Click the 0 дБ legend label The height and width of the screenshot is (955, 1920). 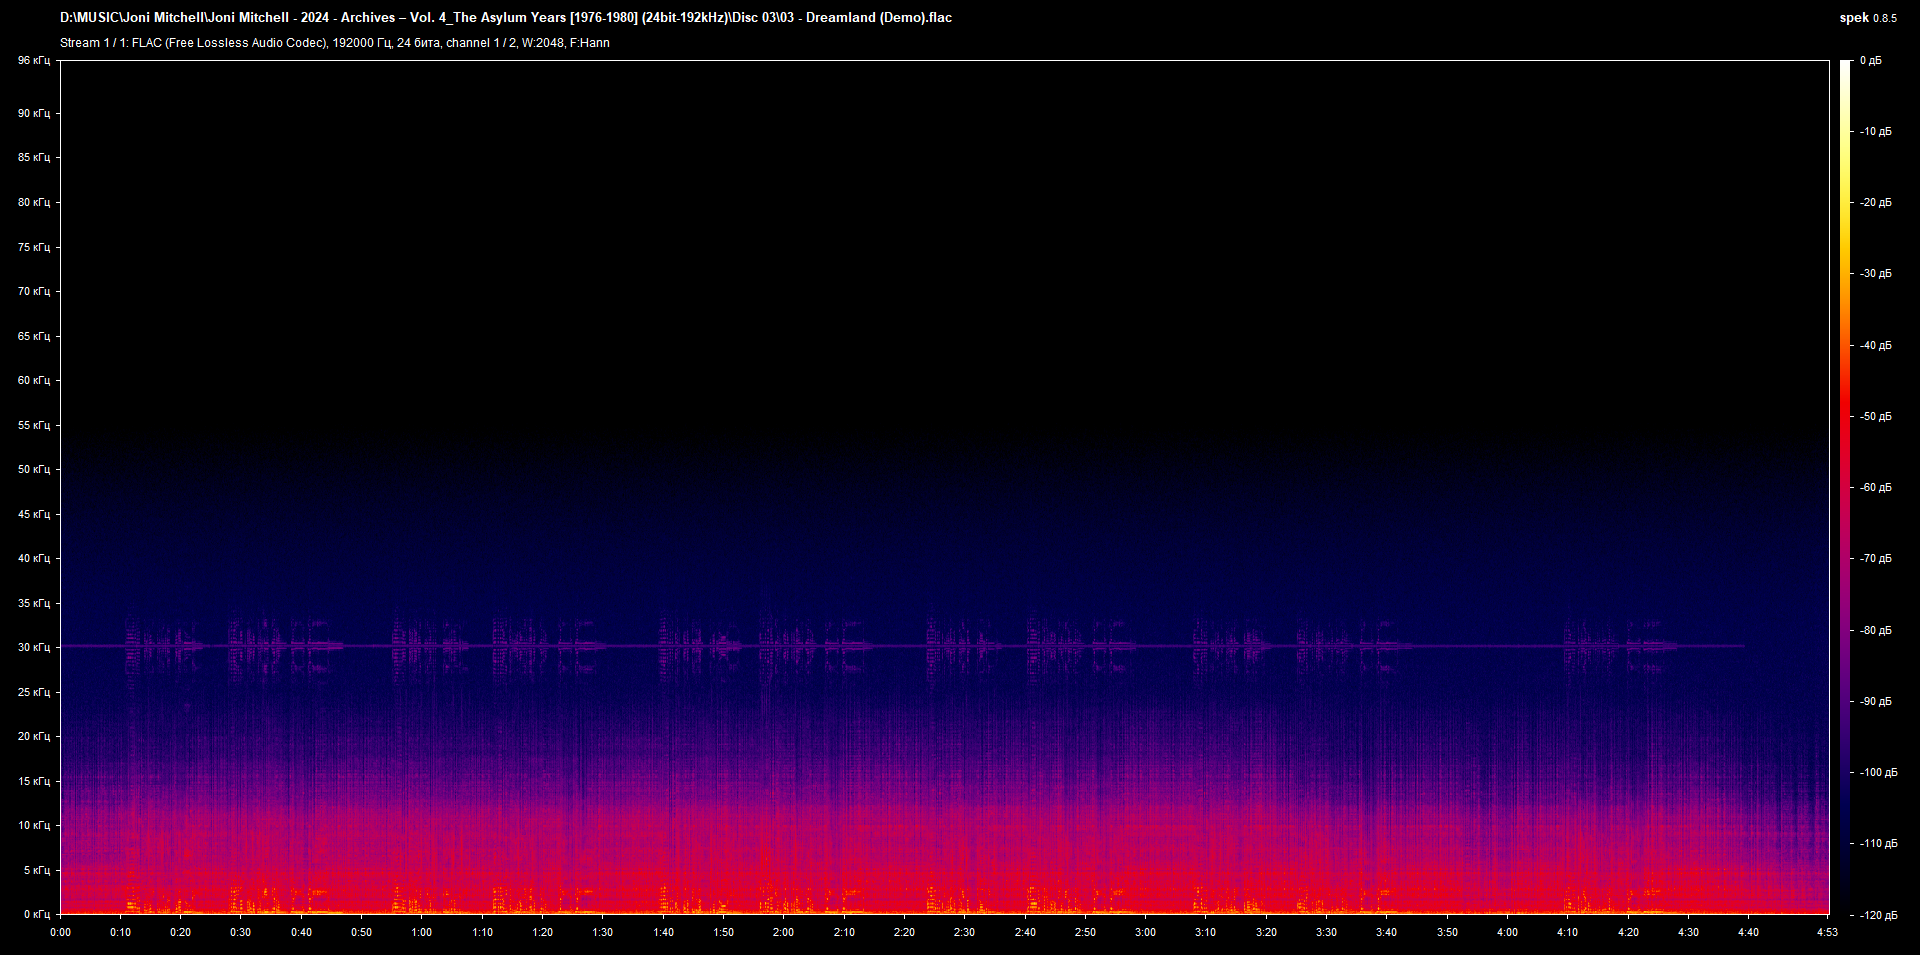point(1871,60)
